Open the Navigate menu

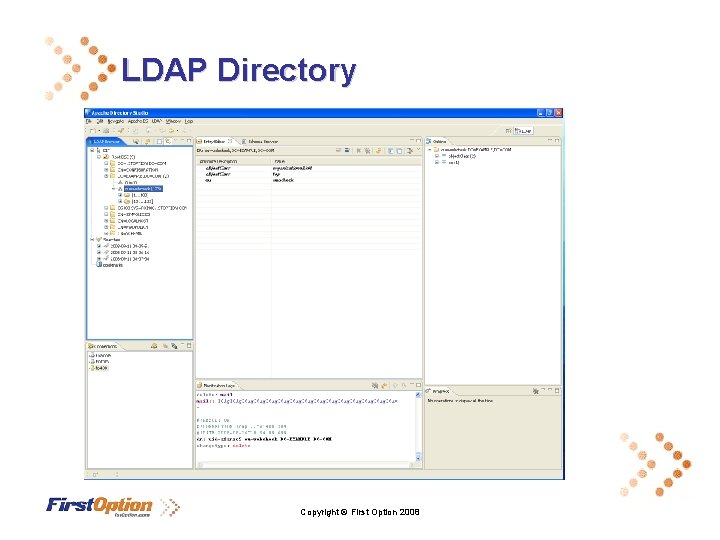[x=116, y=122]
